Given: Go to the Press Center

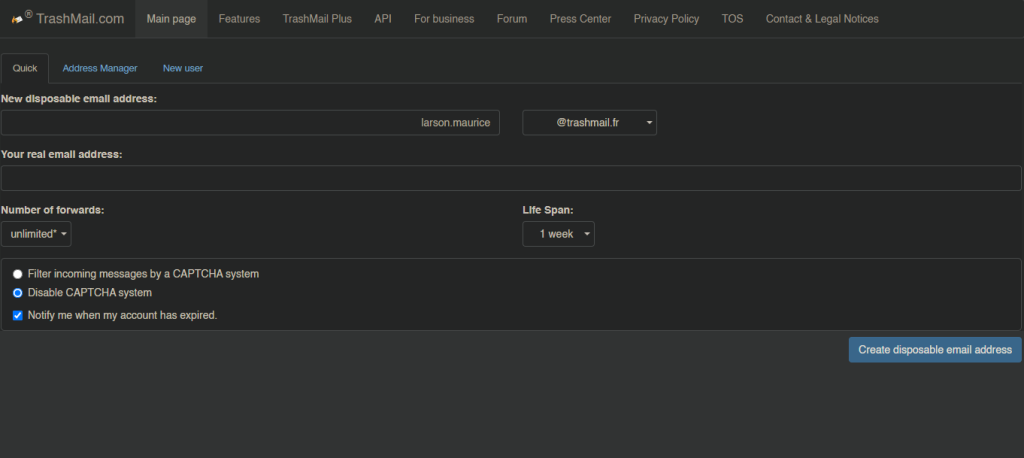Looking at the screenshot, I should [580, 19].
